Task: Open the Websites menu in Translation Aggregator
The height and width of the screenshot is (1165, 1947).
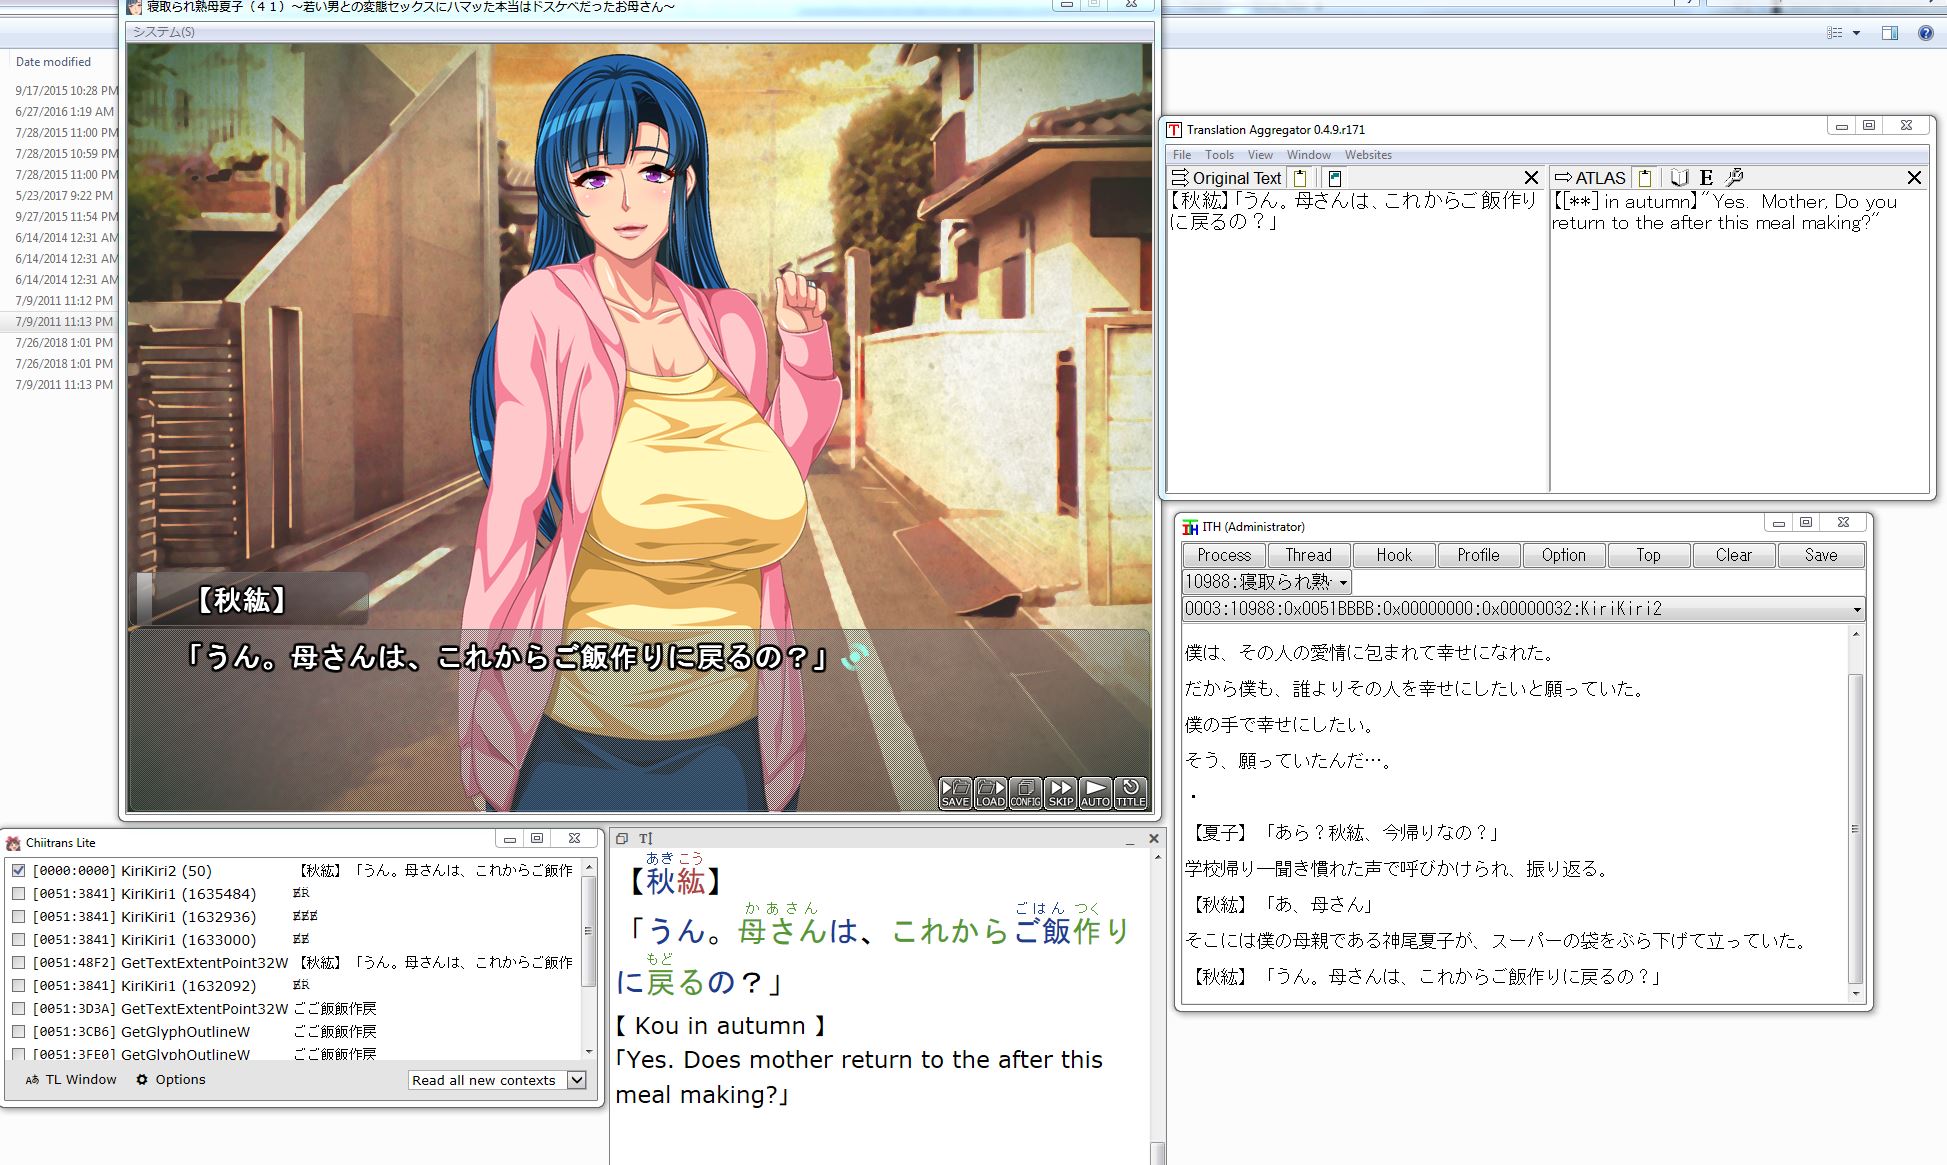Action: pyautogui.click(x=1368, y=155)
